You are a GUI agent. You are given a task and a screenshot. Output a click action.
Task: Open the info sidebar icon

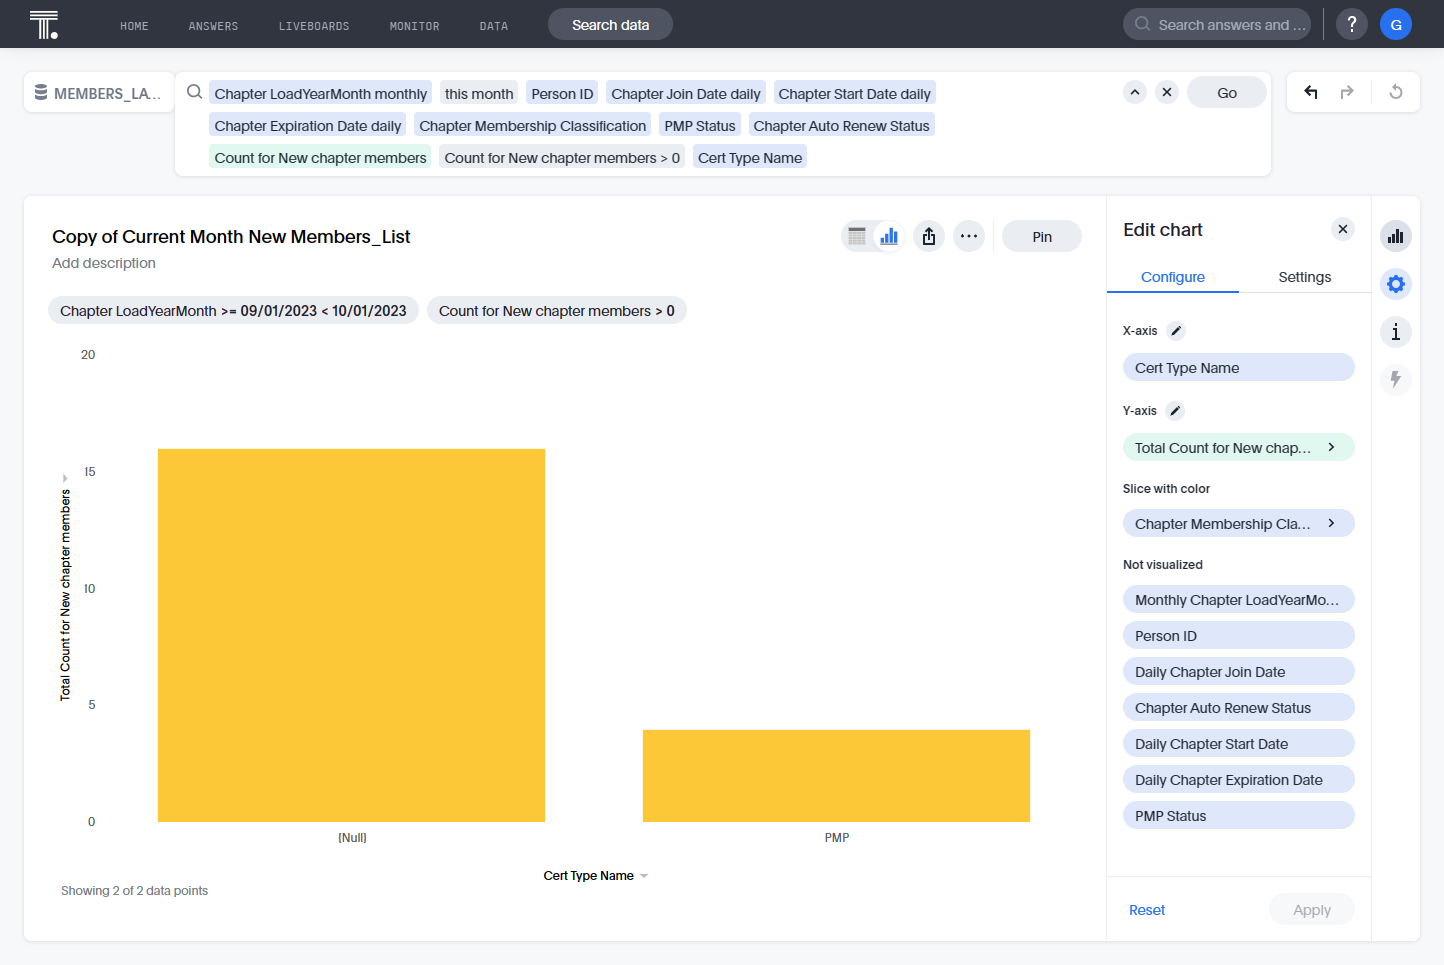tap(1396, 332)
